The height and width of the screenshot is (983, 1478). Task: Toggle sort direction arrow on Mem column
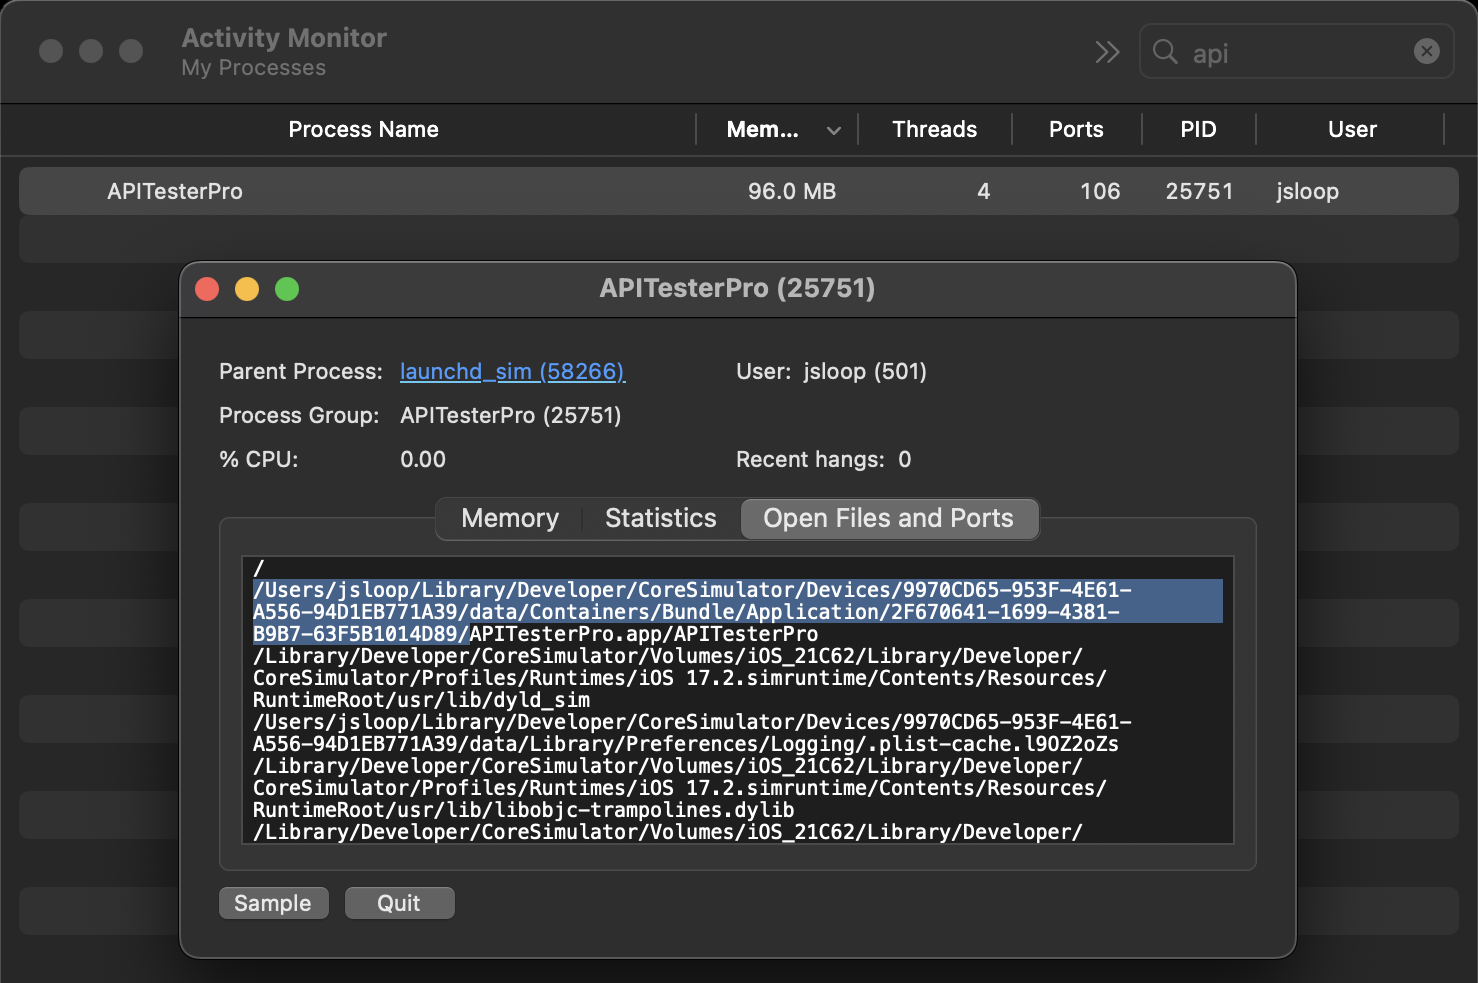(834, 130)
